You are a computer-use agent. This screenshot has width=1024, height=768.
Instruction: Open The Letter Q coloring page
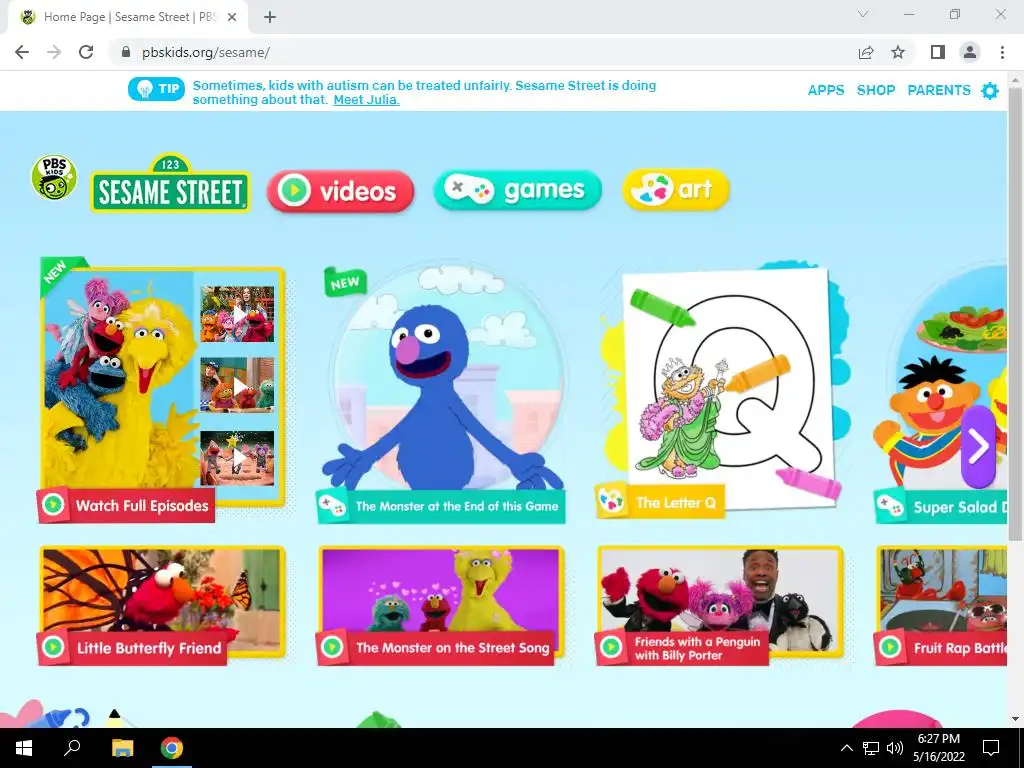pyautogui.click(x=722, y=392)
